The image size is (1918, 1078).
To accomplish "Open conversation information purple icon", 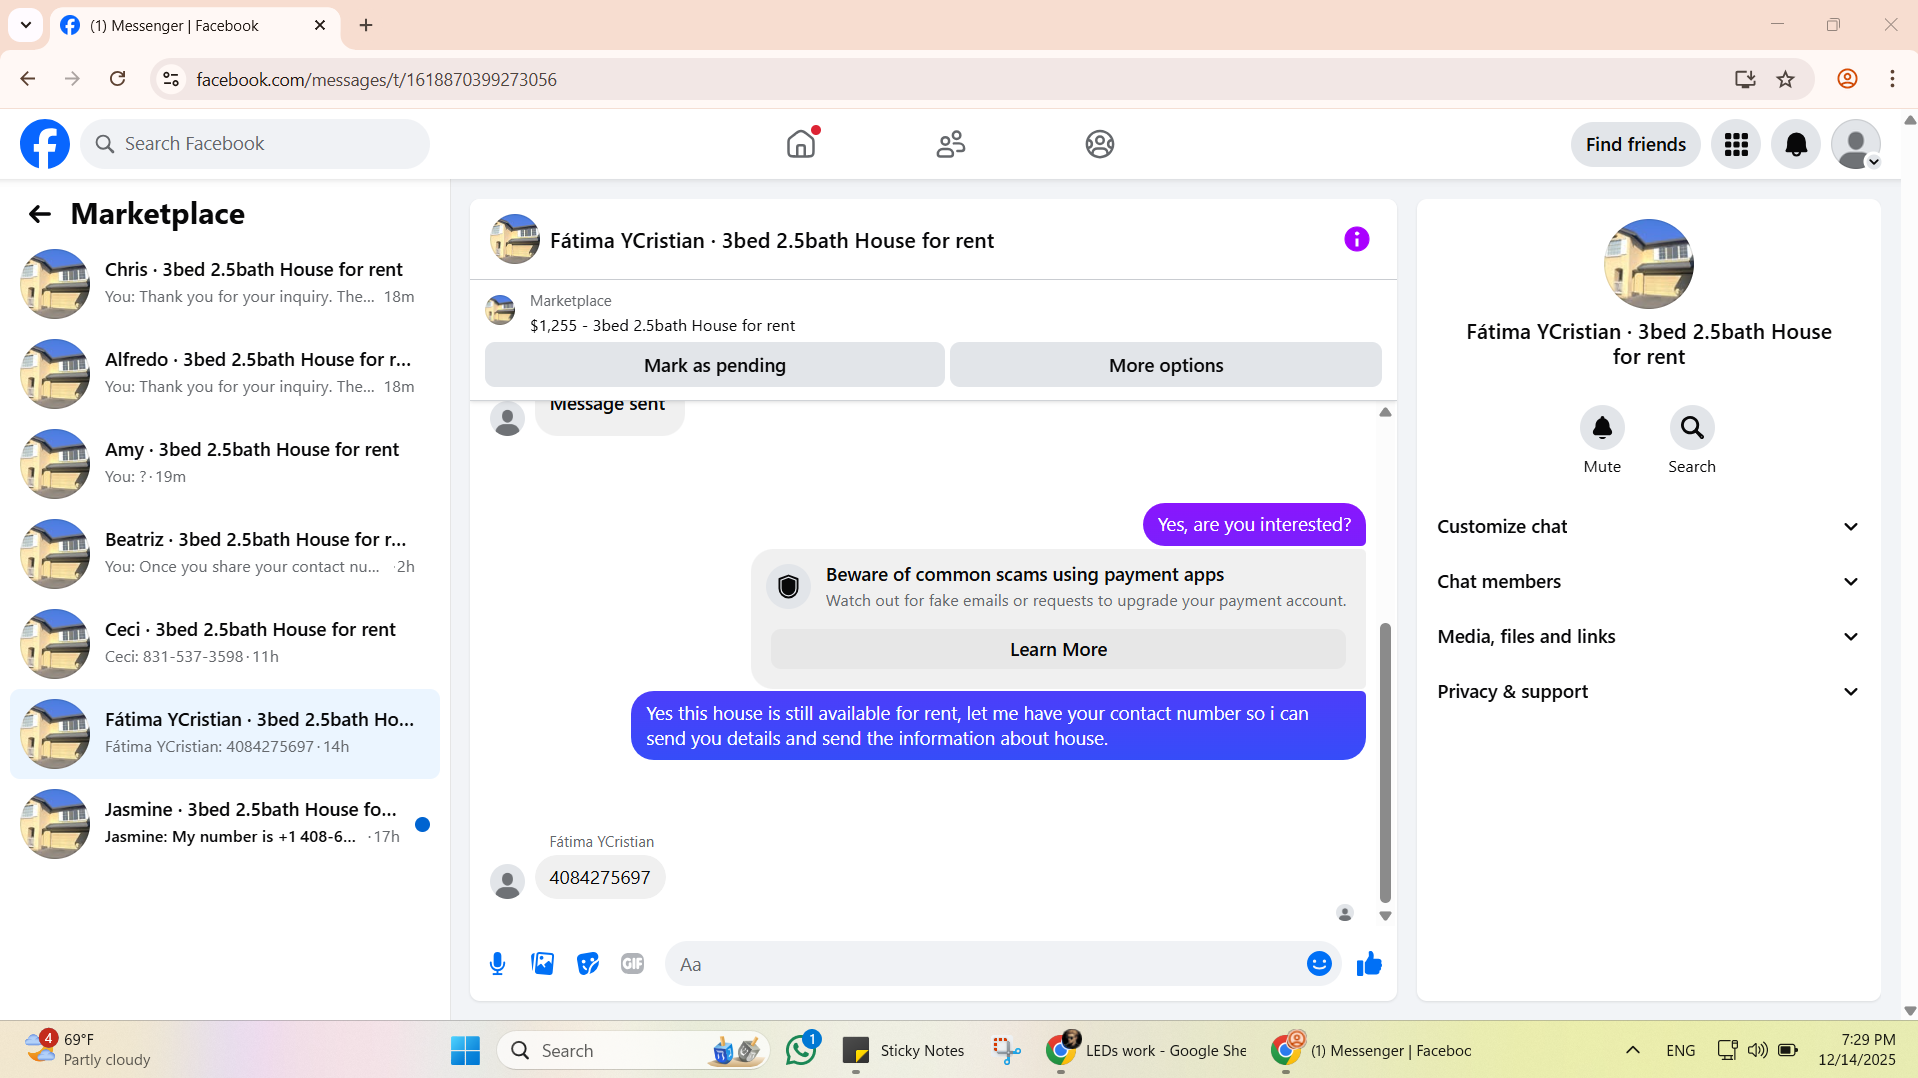I will coord(1356,239).
